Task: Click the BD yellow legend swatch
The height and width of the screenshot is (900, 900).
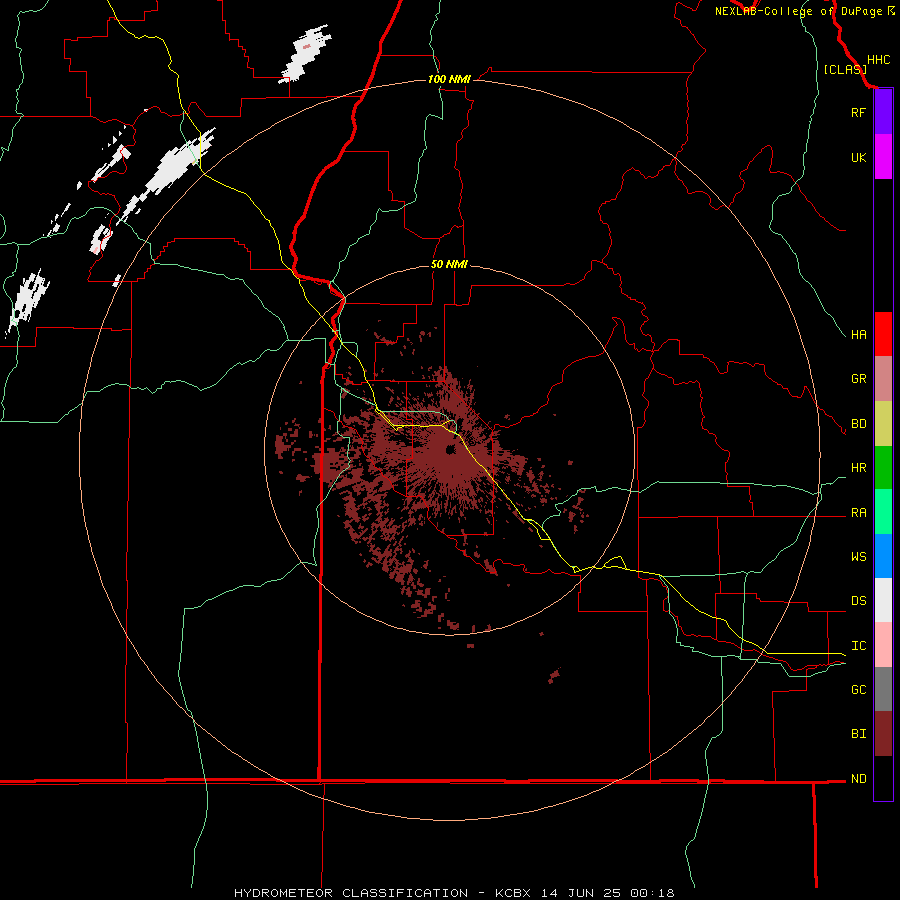Action: click(883, 424)
